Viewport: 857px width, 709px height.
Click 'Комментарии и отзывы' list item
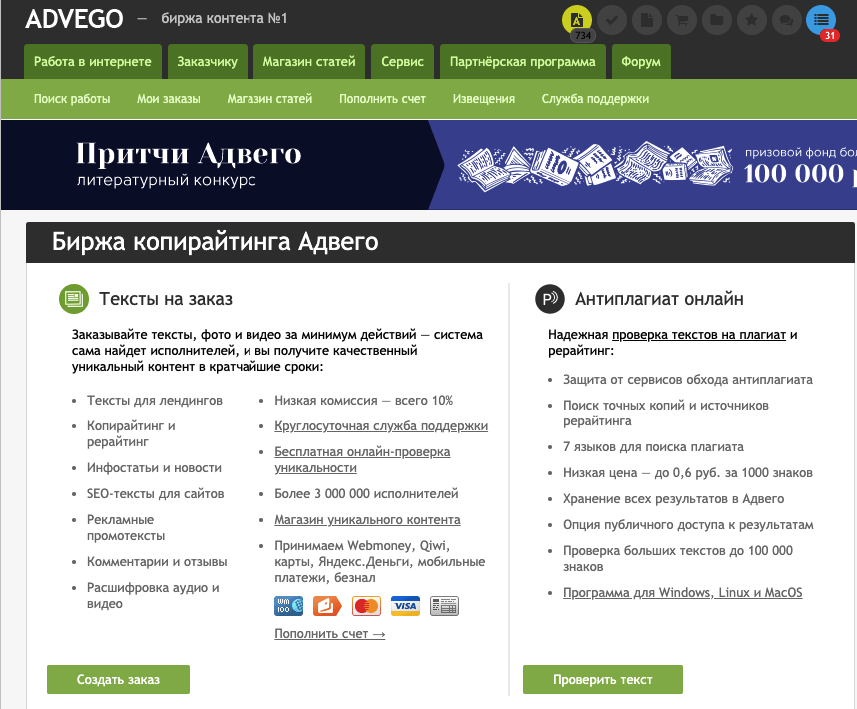point(157,562)
